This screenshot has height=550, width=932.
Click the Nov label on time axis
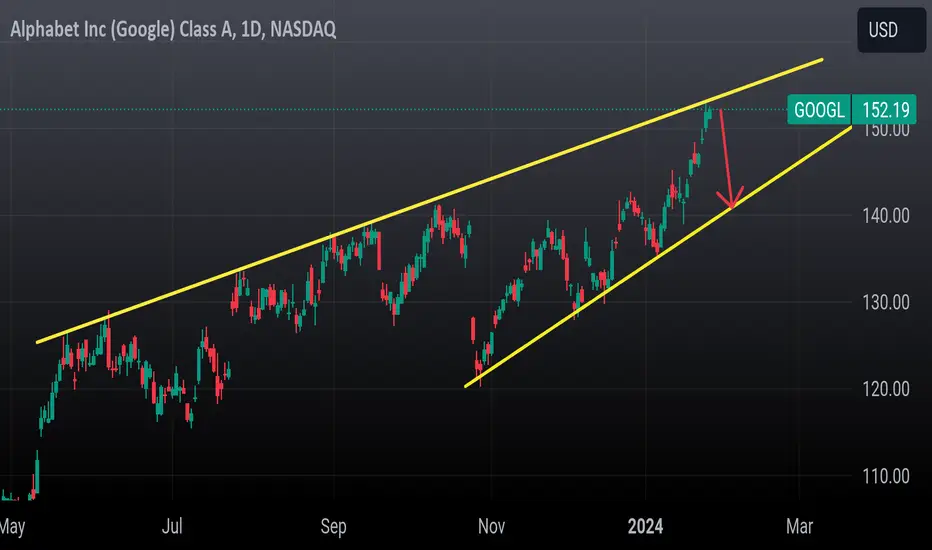click(x=492, y=526)
